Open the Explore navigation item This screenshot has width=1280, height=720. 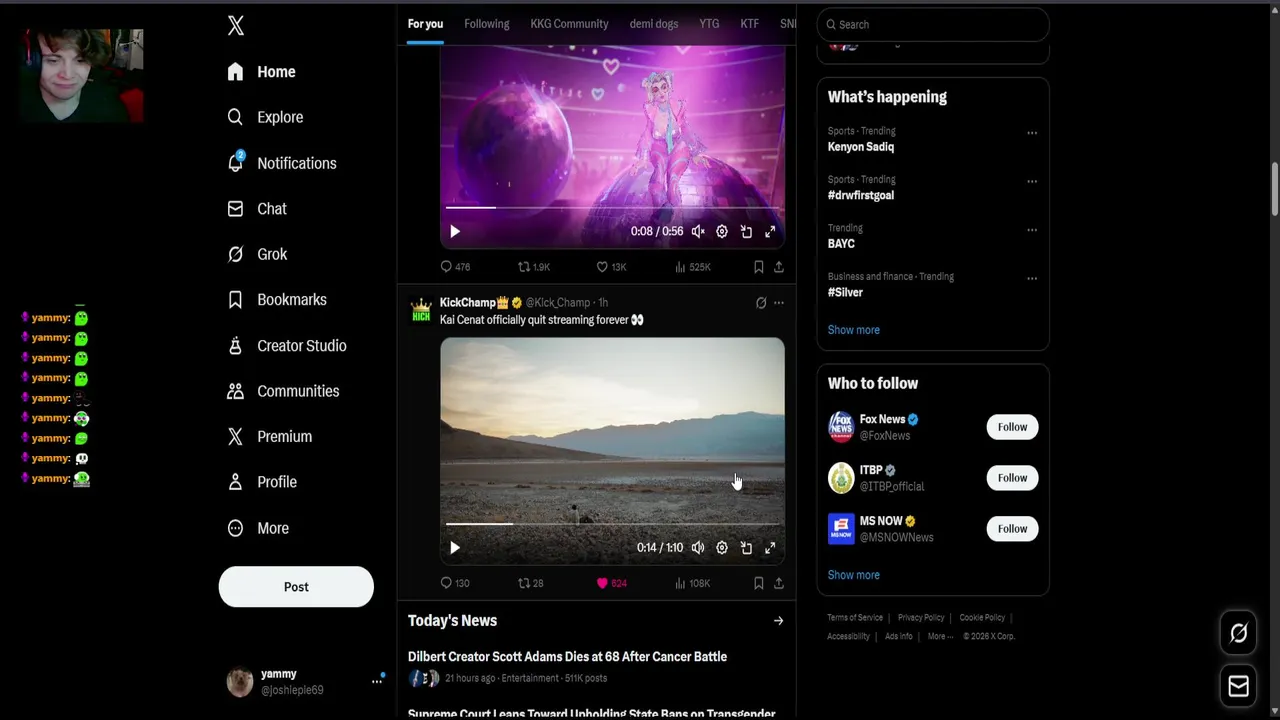point(265,117)
